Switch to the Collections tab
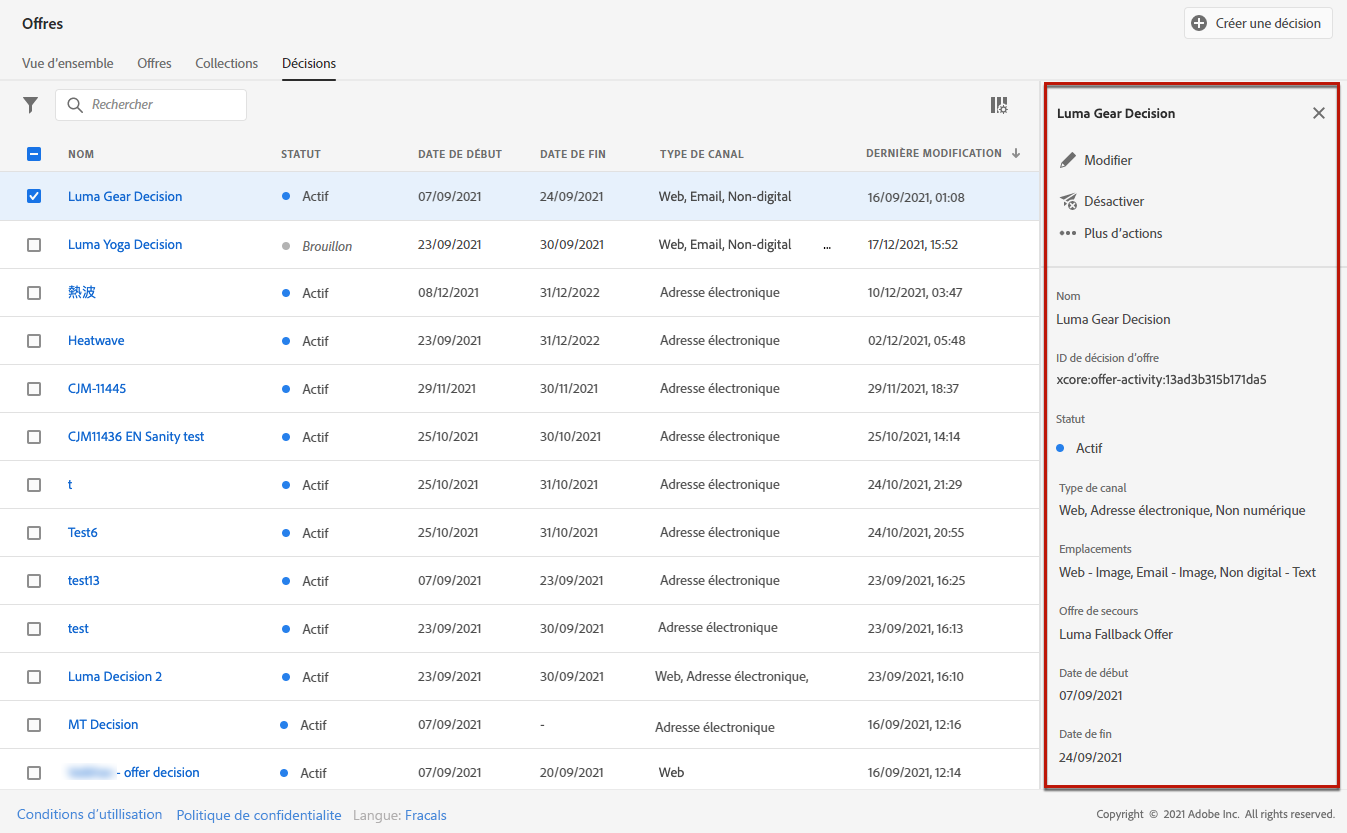The image size is (1347, 833). [x=226, y=63]
